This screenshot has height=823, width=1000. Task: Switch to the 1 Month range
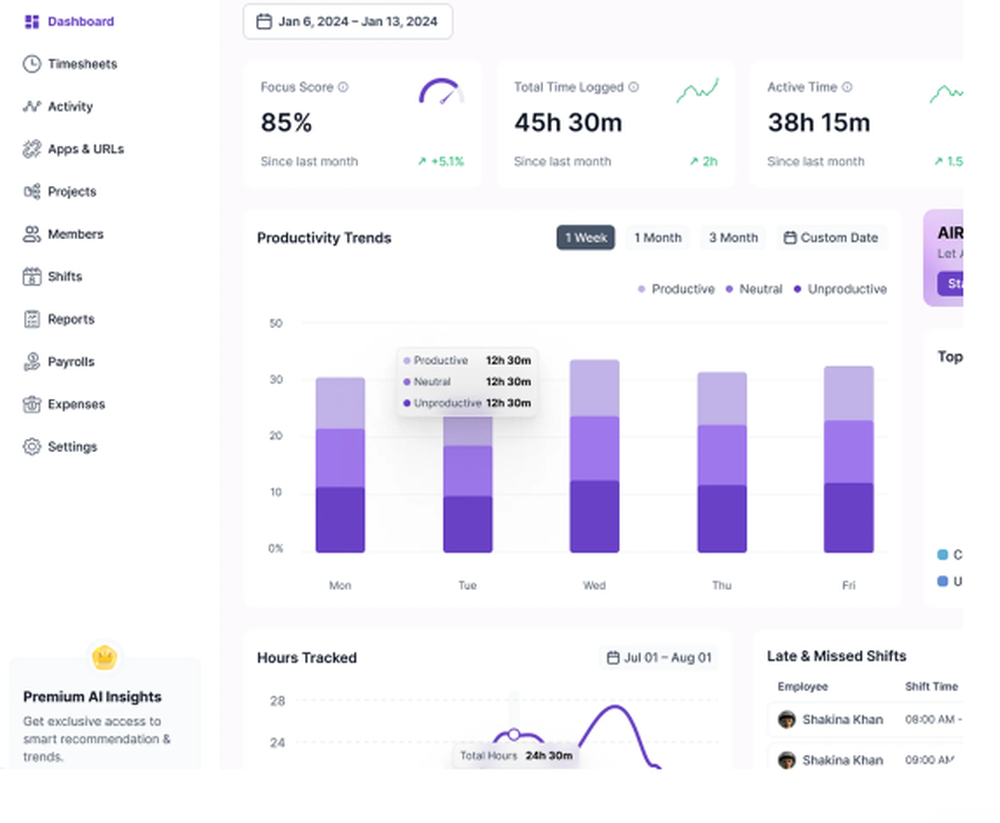(658, 237)
